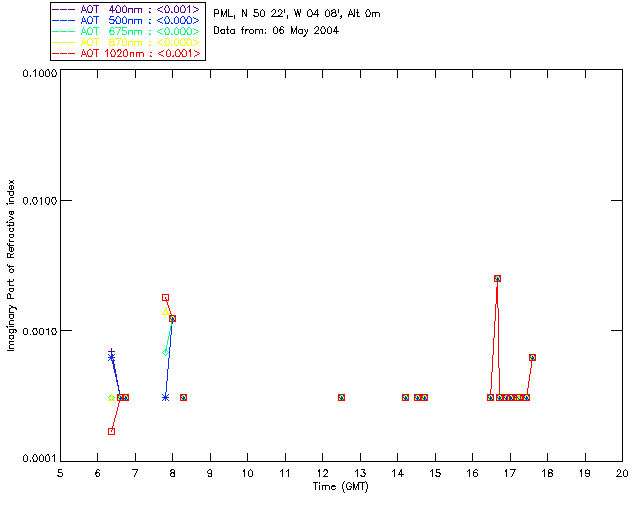Click the AOT 675nm green legend entry
640x512 pixels.
pos(127,31)
